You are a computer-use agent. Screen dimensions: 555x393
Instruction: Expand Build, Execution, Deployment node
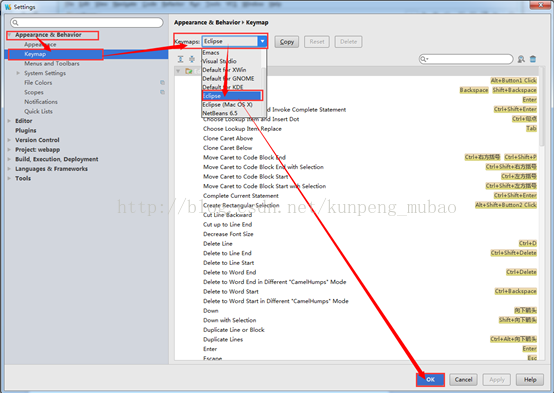coord(9,159)
